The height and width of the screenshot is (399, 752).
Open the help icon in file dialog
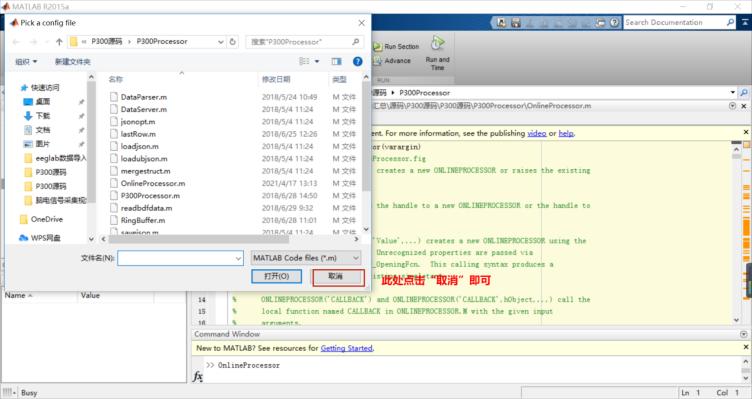(x=357, y=61)
